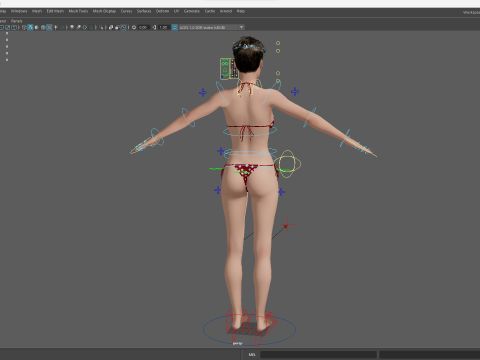This screenshot has height=360, width=480.
Task: Open the Mesh Display menu
Action: coord(104,11)
